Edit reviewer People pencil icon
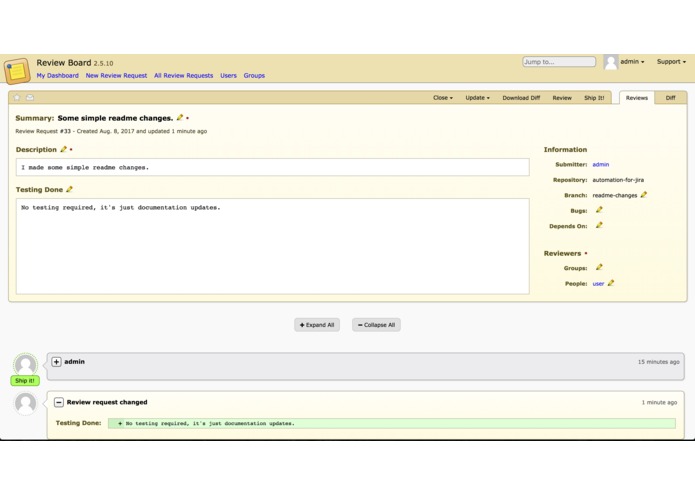The width and height of the screenshot is (695, 494). (x=611, y=283)
